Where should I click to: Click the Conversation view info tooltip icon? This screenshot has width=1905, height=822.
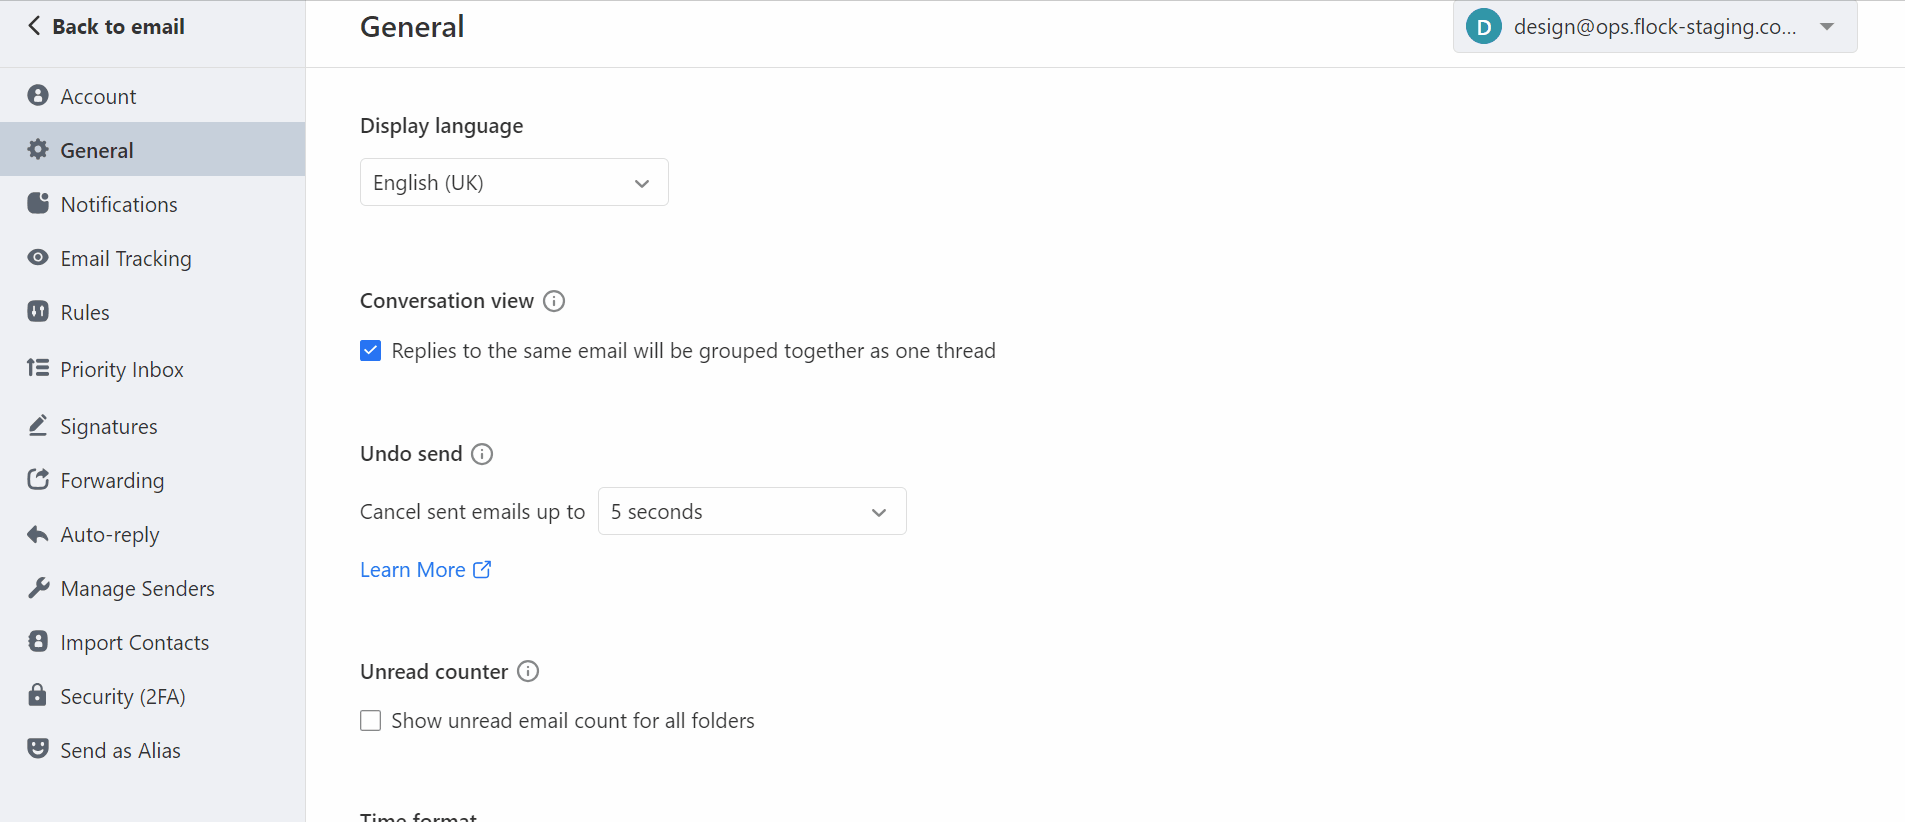tap(553, 300)
